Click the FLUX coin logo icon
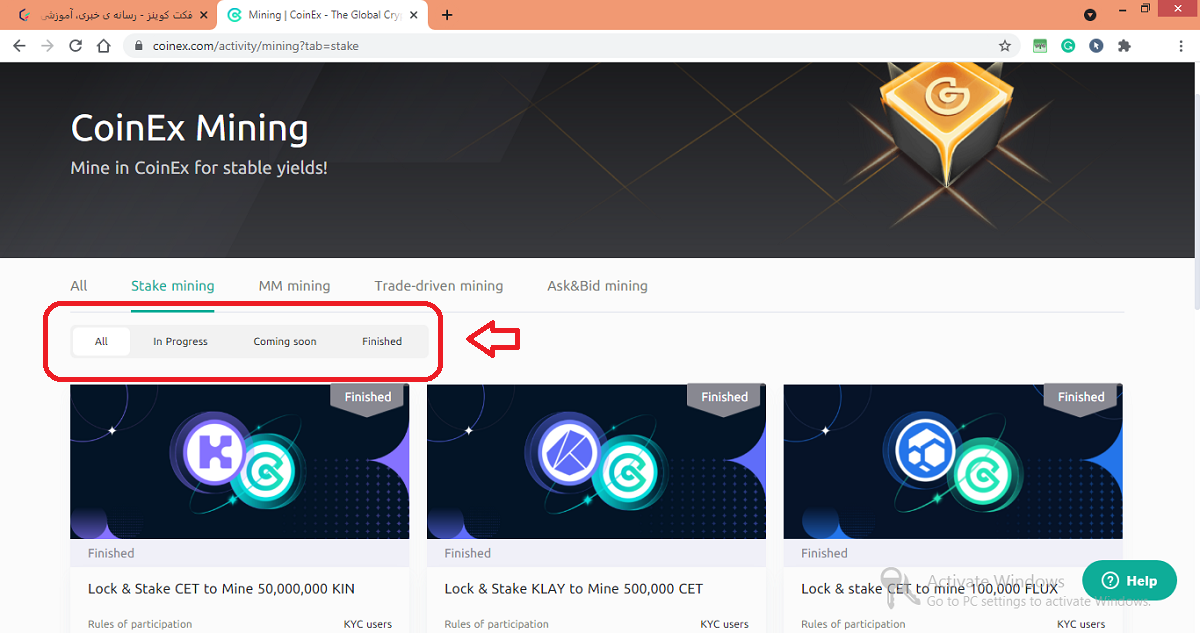The image size is (1200, 633). (x=926, y=452)
